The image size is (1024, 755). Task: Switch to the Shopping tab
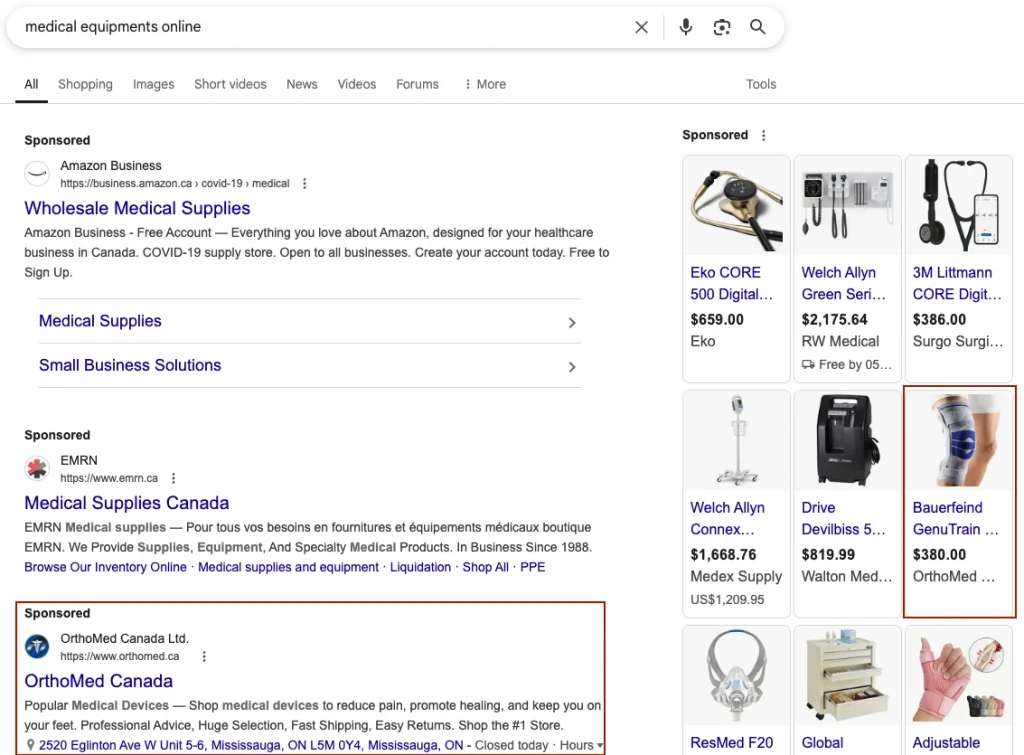(x=86, y=84)
